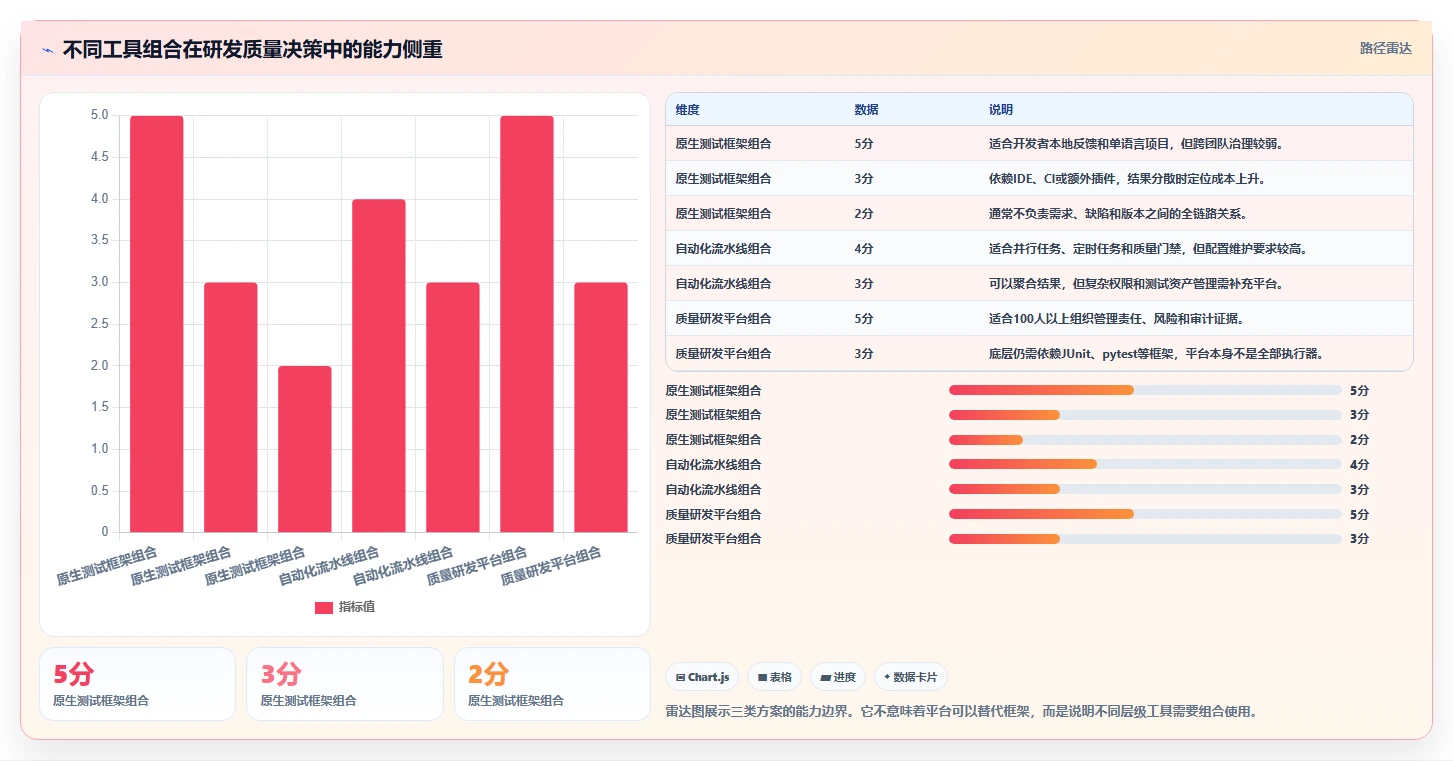This screenshot has width=1453, height=761.
Task: Click the first chart bar, 原生测试框架组合 at 5
Action: coord(157,324)
